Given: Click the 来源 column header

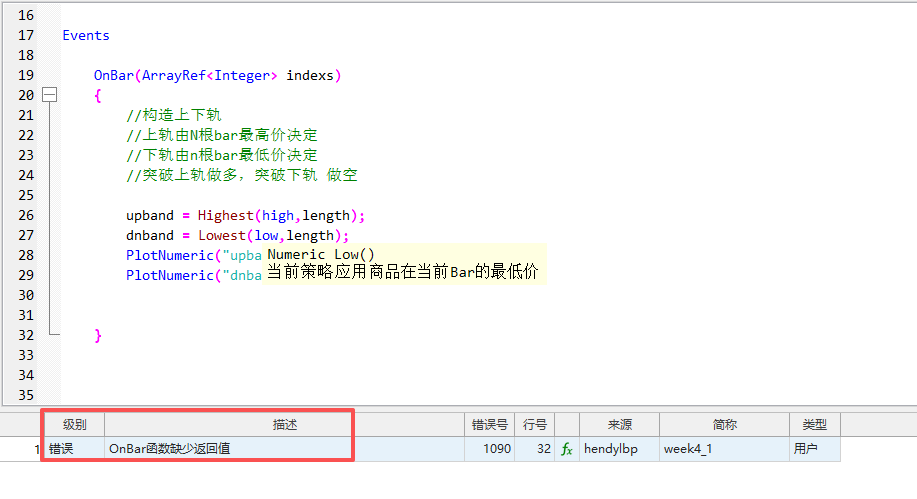Looking at the screenshot, I should (x=619, y=425).
